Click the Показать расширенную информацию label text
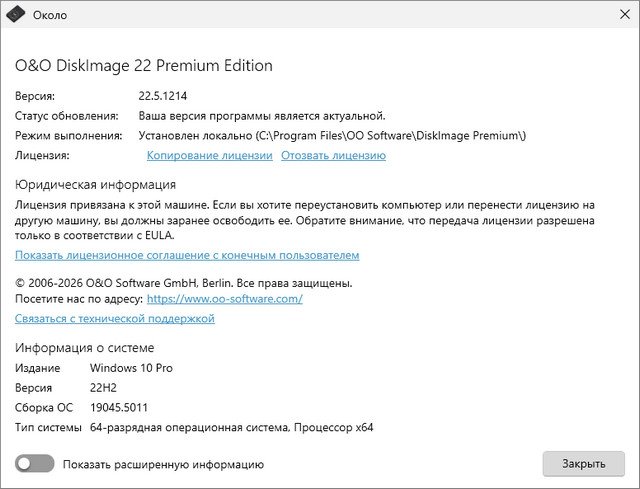Image resolution: width=640 pixels, height=489 pixels. coord(163,464)
